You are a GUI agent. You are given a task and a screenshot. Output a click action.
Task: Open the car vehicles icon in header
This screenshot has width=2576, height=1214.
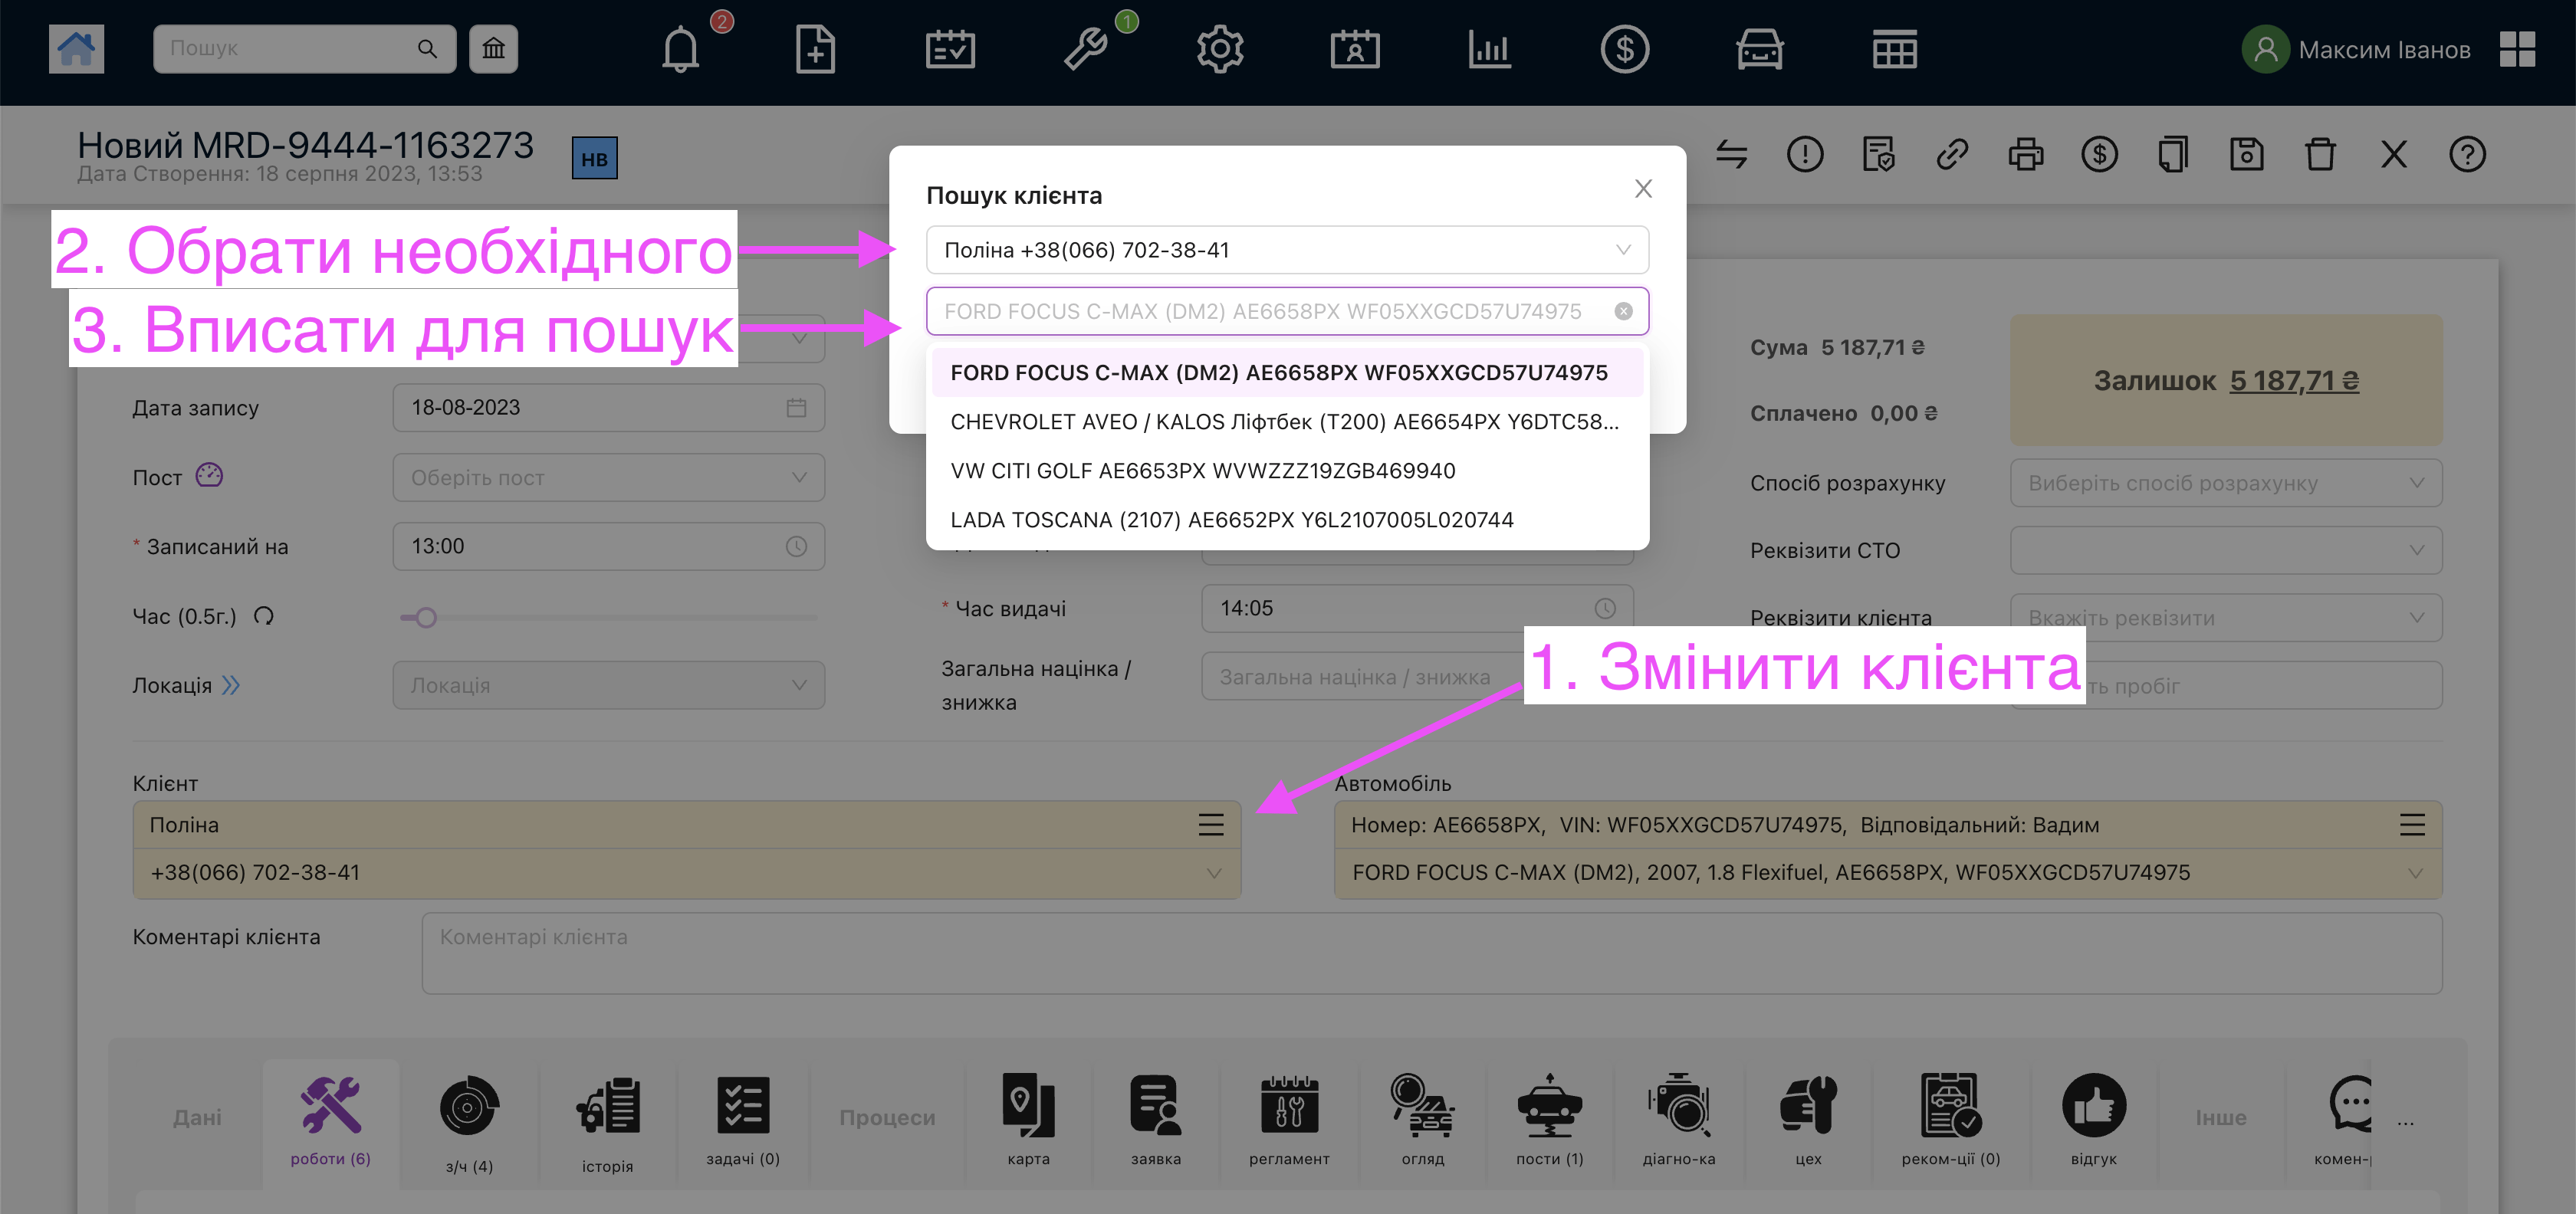[1759, 49]
